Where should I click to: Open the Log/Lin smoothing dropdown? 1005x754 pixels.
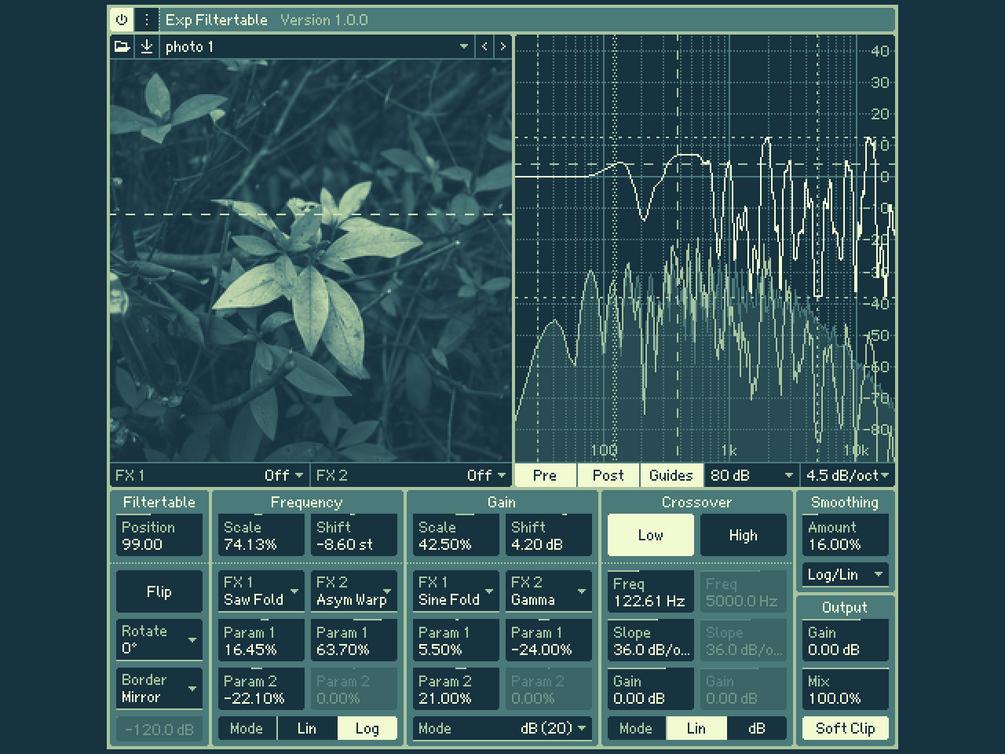point(845,575)
